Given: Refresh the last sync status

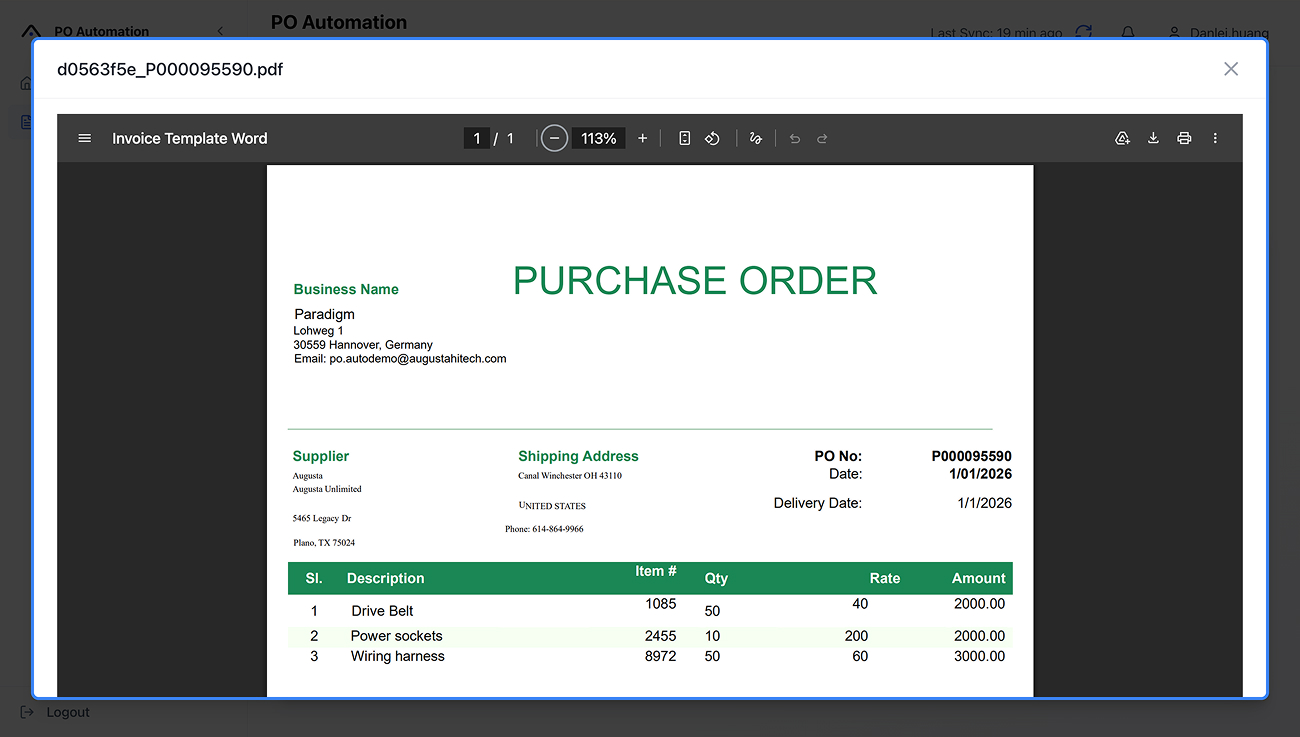Looking at the screenshot, I should pyautogui.click(x=1083, y=32).
